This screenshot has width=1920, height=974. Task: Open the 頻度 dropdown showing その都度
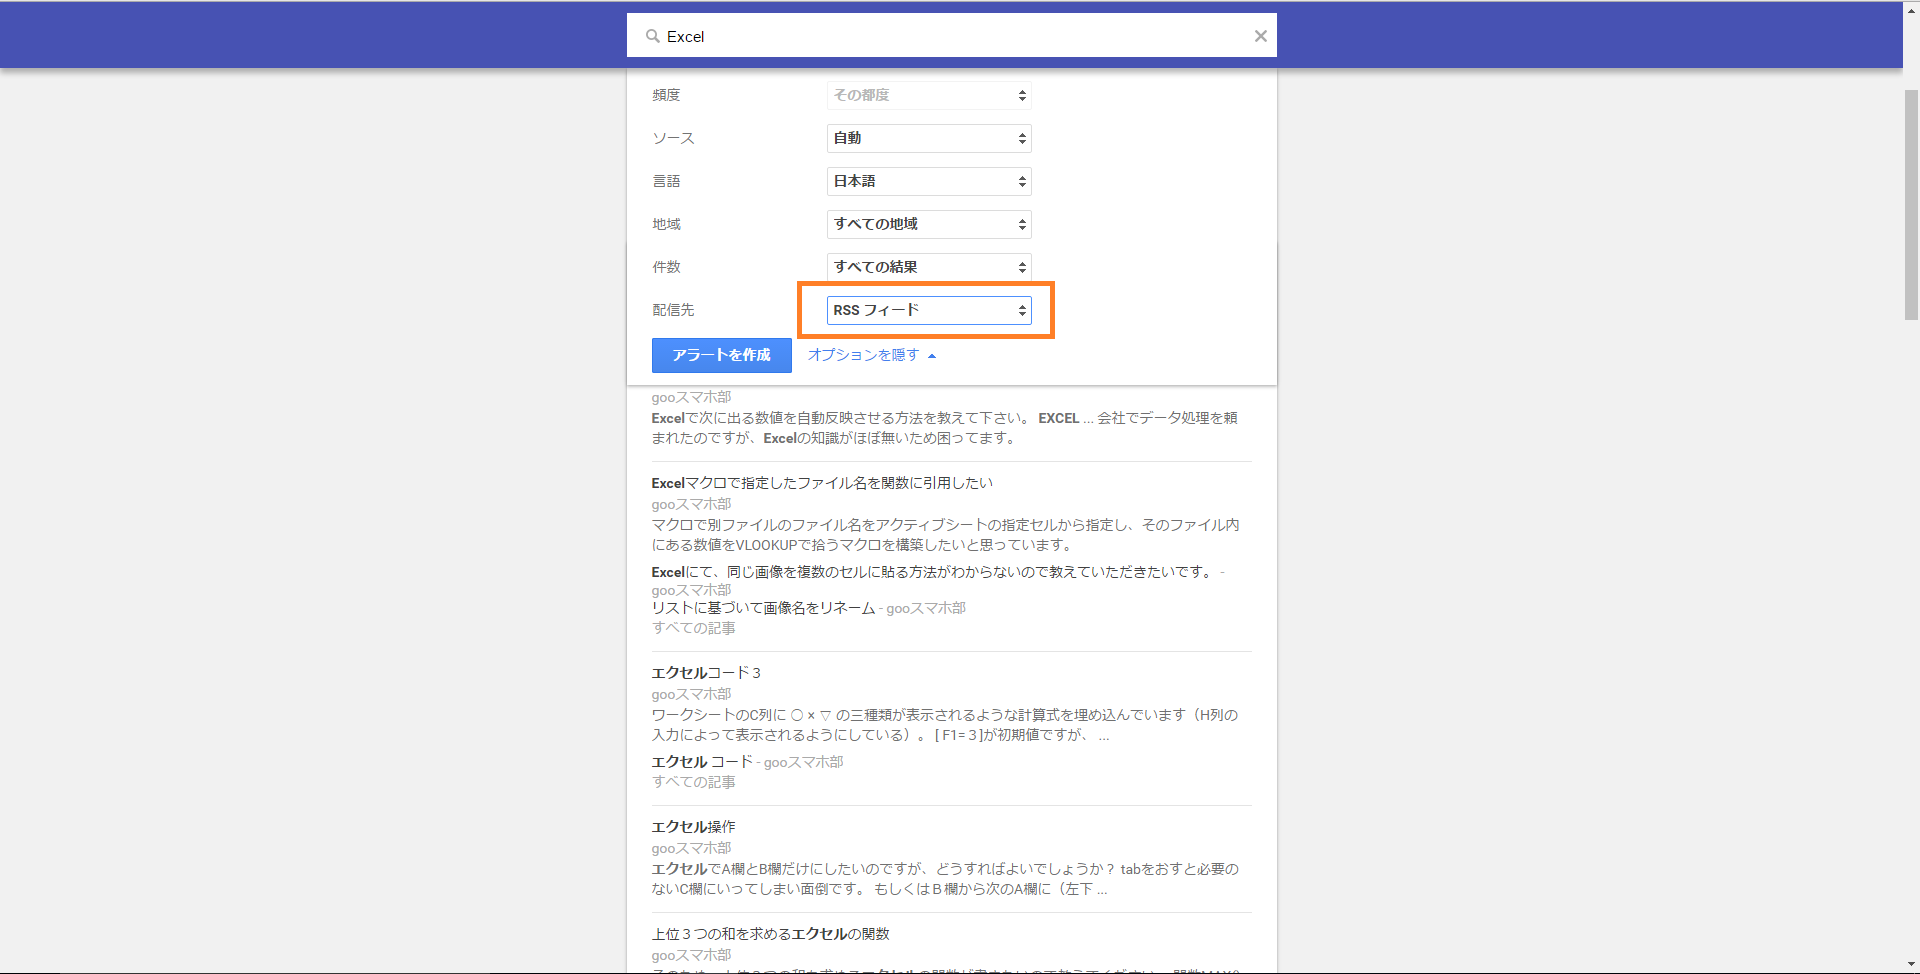(929, 95)
